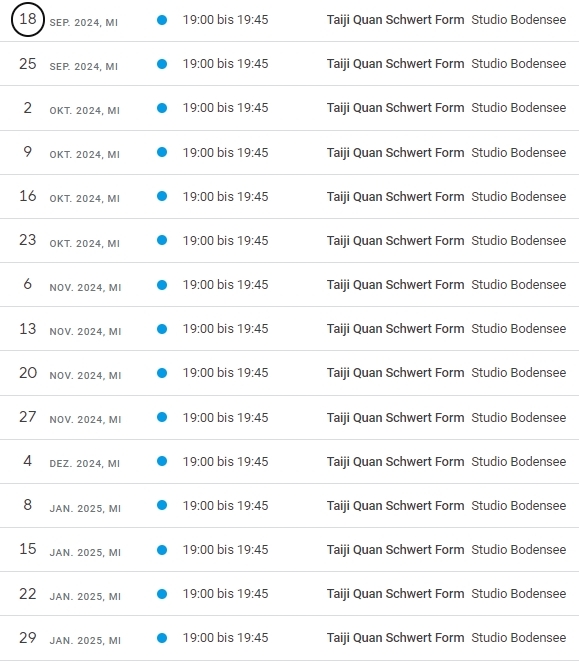Select the 19:00 bis 19:45 time on 4 Dez.
This screenshot has height=665, width=579.
(x=225, y=461)
